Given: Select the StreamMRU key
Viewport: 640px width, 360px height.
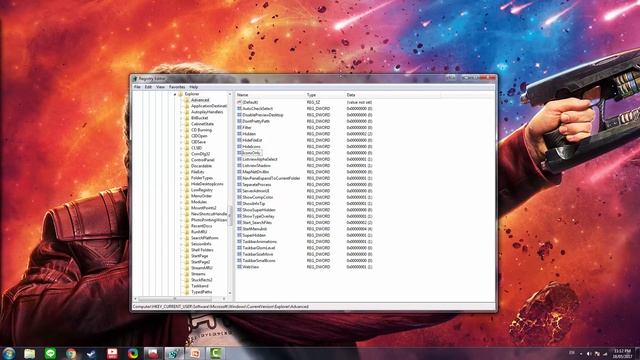Looking at the screenshot, I should (x=202, y=268).
